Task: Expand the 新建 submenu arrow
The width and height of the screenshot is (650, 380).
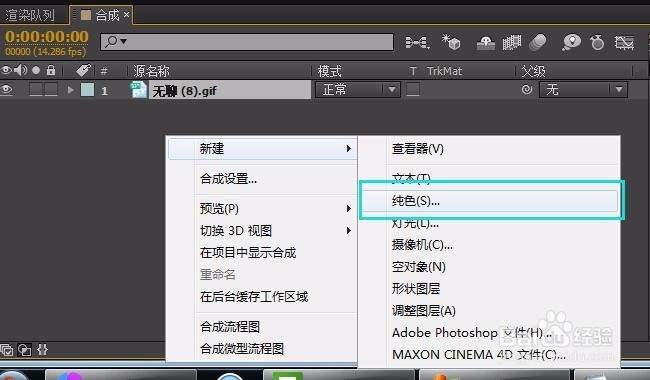Action: [x=349, y=148]
